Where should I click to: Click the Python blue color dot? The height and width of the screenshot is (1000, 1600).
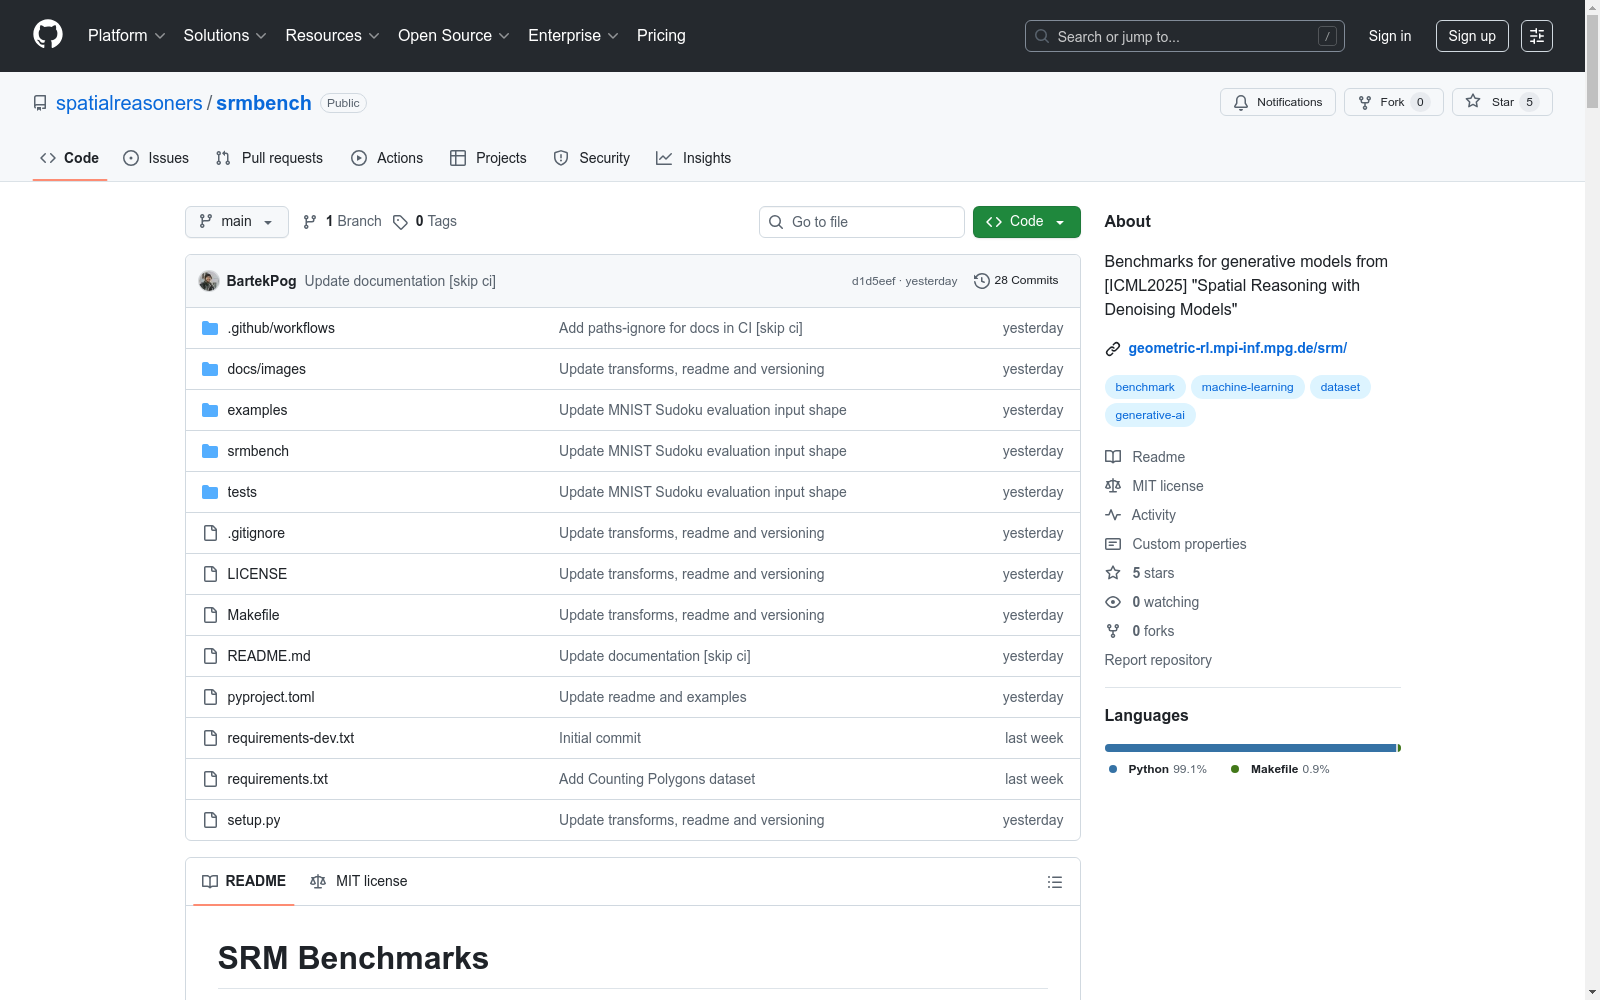(1113, 769)
